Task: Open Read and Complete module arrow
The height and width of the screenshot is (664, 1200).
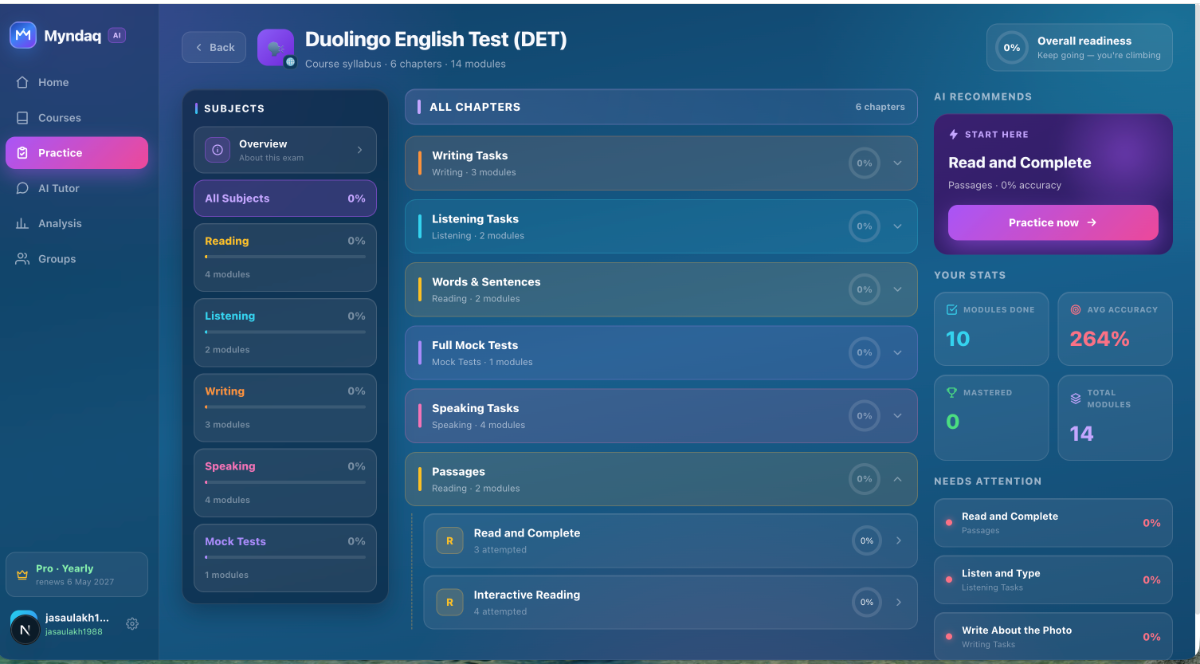Action: click(x=898, y=541)
